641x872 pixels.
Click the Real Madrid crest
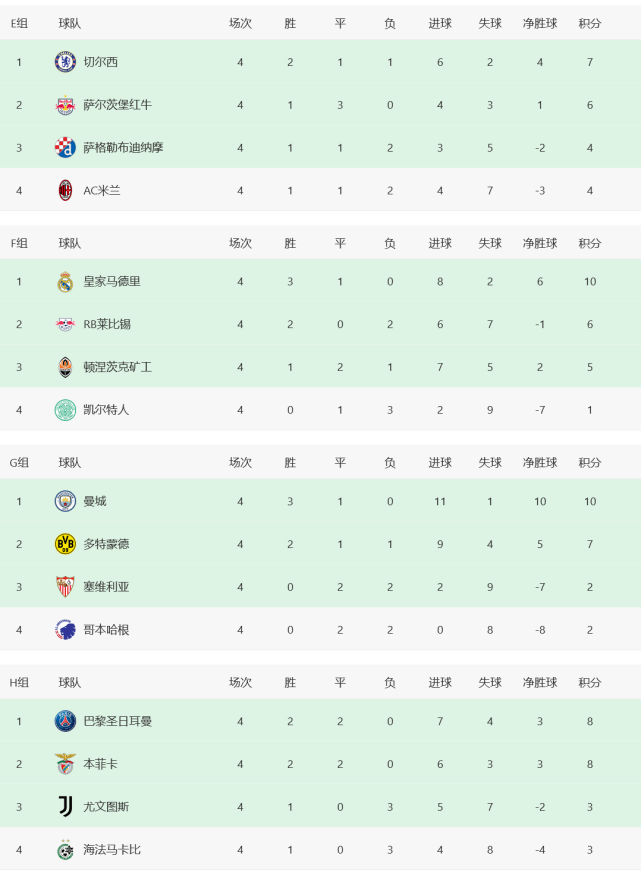click(65, 281)
